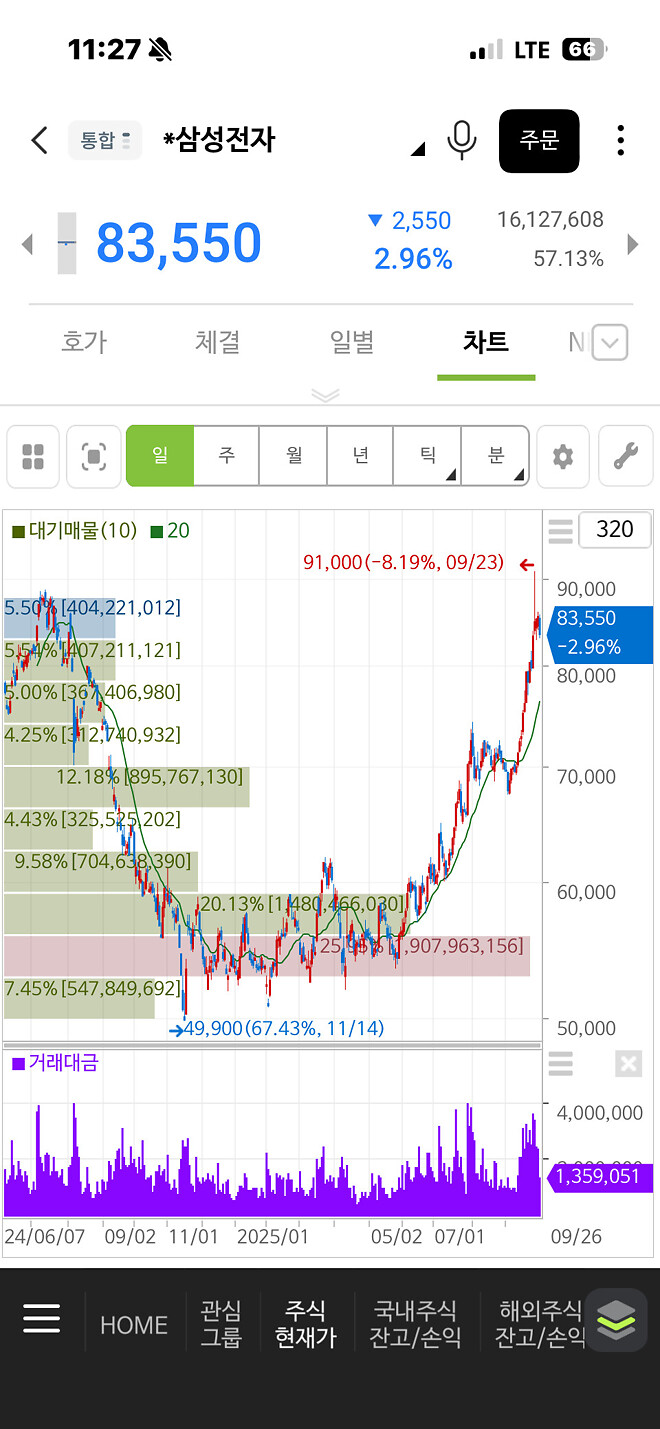
Task: Expand the double chevron below tabs
Action: pos(326,395)
